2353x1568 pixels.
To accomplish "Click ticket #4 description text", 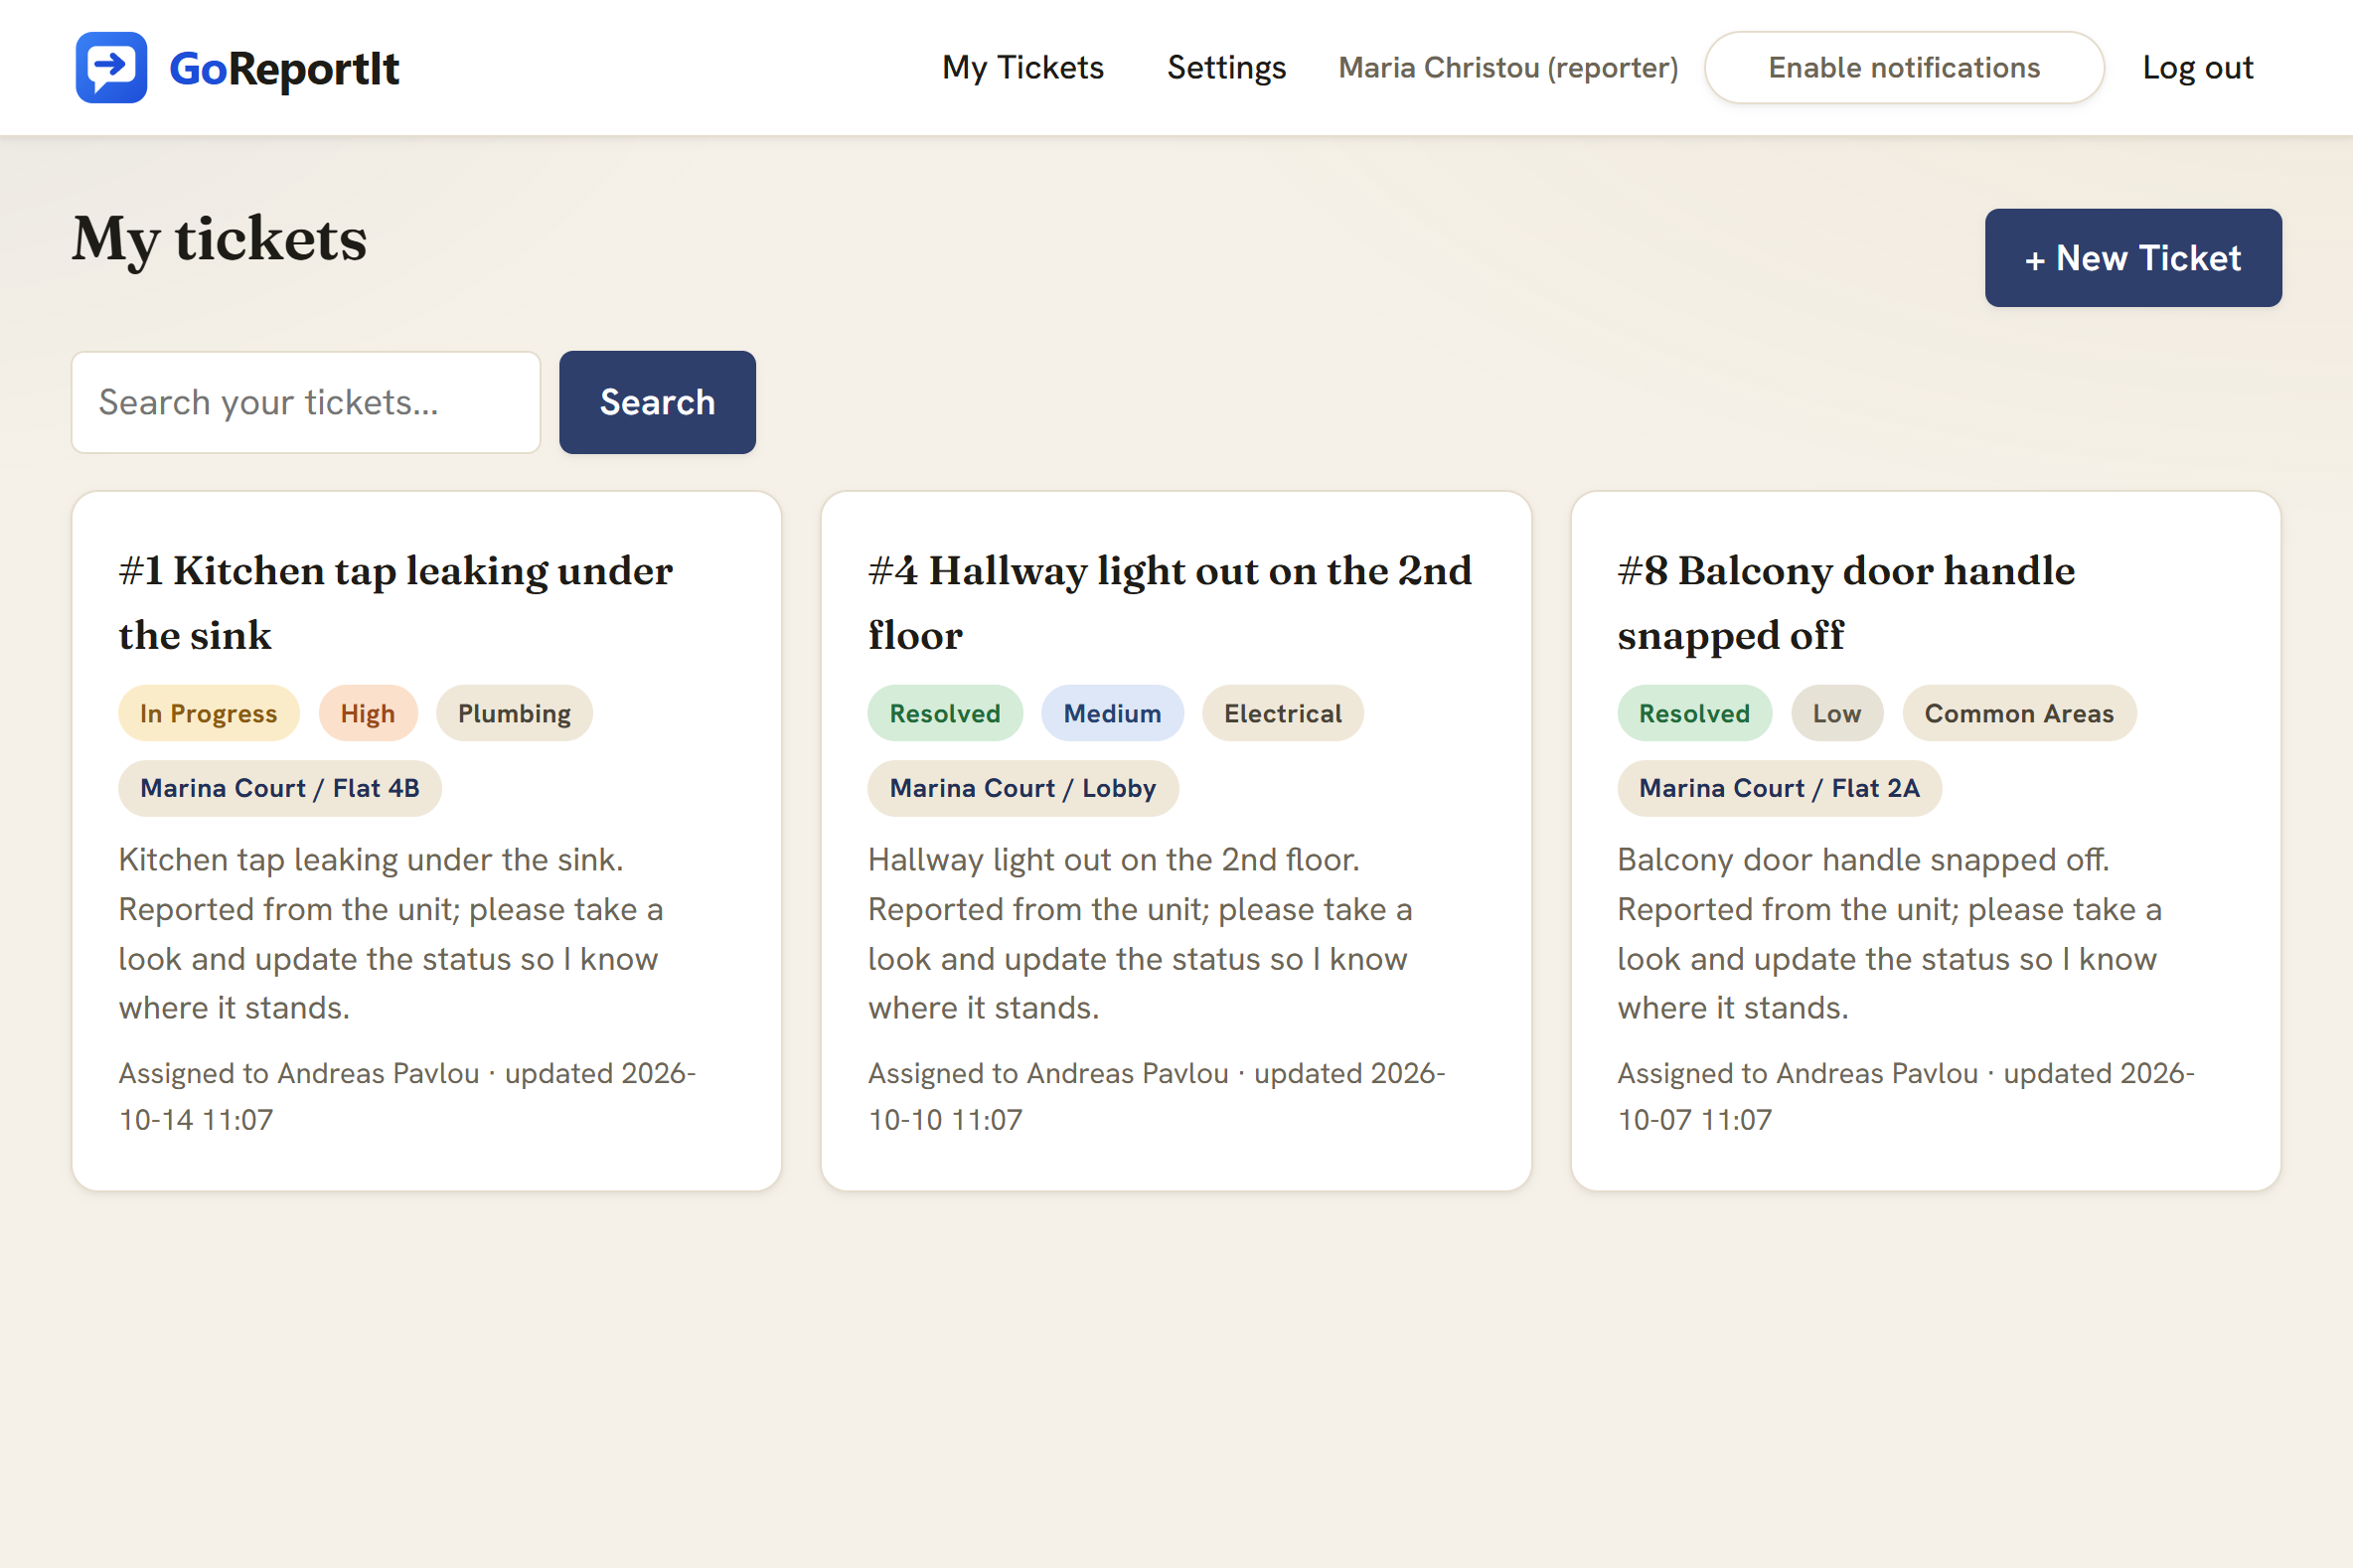I will click(x=1140, y=933).
